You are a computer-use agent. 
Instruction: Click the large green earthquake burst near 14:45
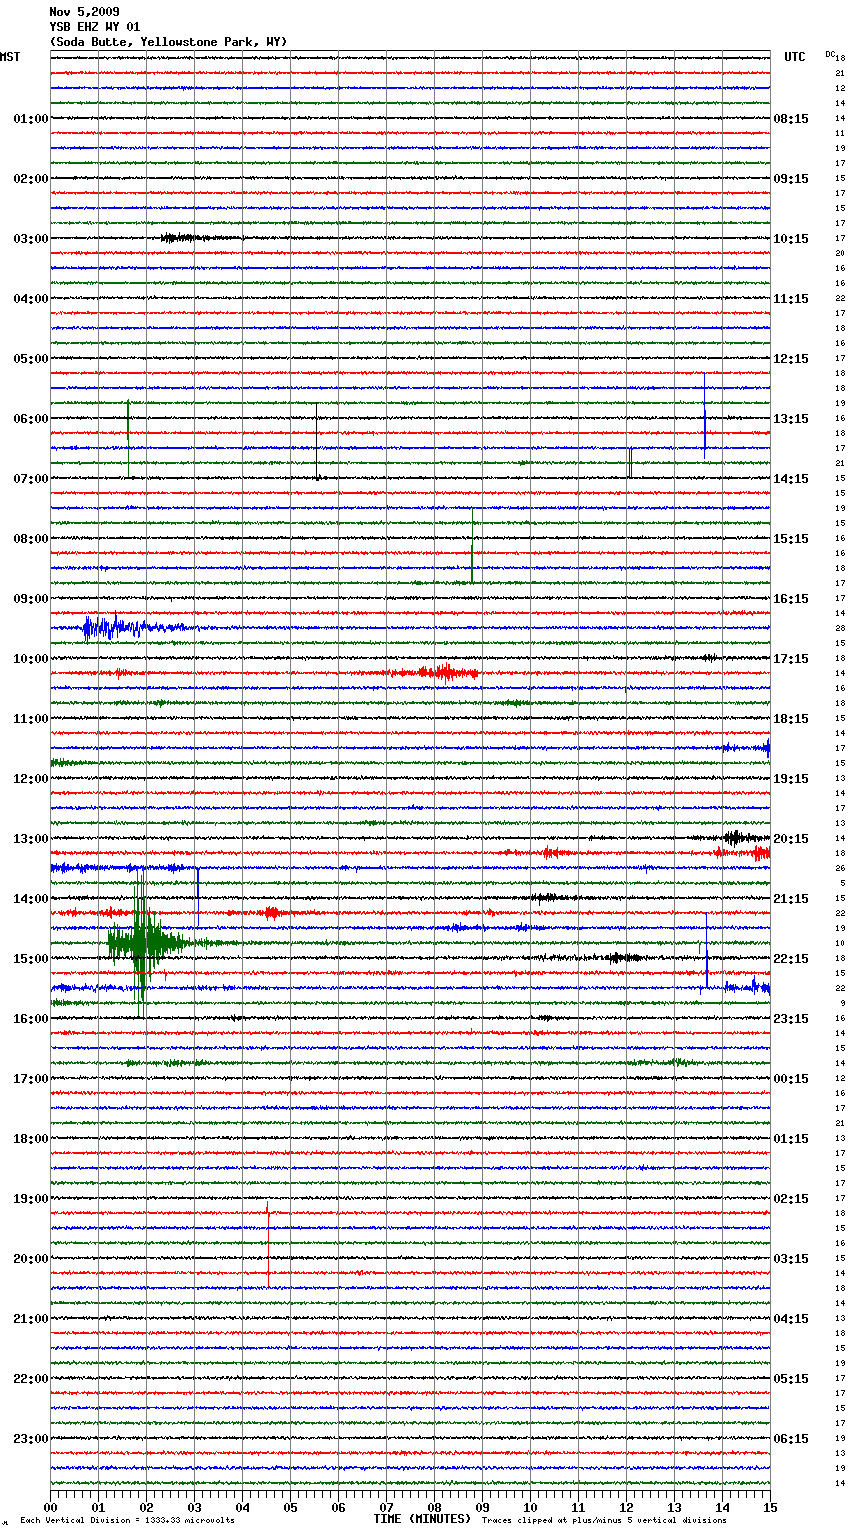tap(148, 943)
